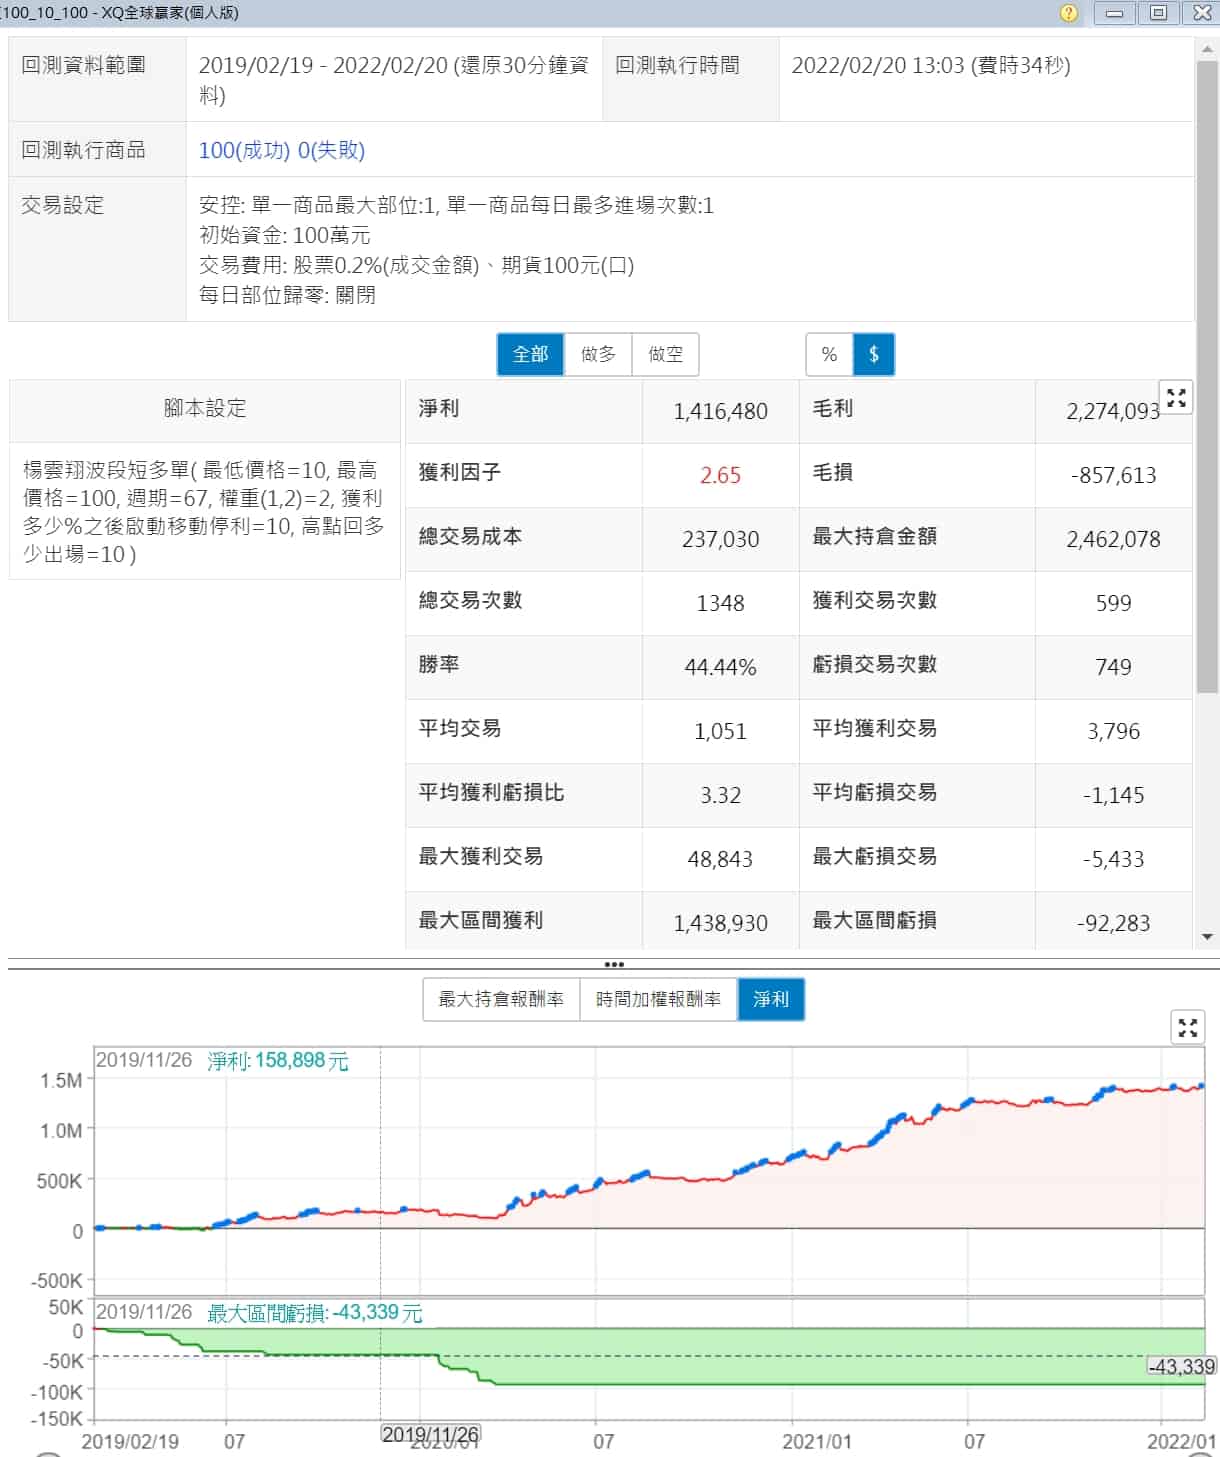Expand the statistics table to fullscreen
This screenshot has height=1457, width=1220.
[1176, 398]
